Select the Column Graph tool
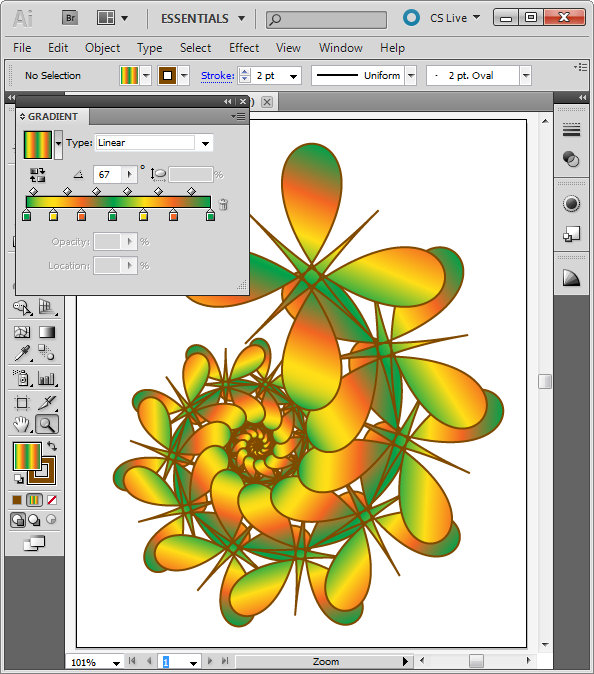Image resolution: width=594 pixels, height=674 pixels. [46, 378]
